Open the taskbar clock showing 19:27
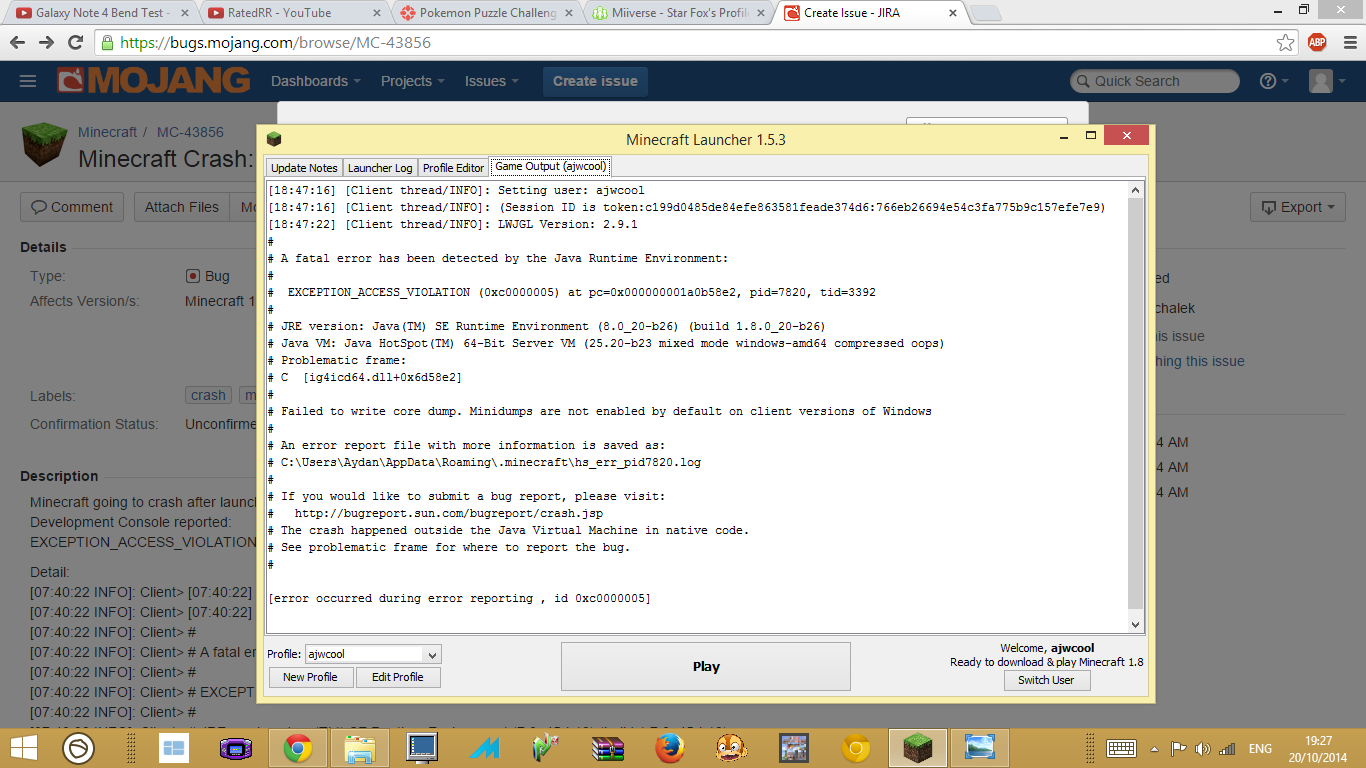The height and width of the screenshot is (768, 1366). click(1319, 748)
